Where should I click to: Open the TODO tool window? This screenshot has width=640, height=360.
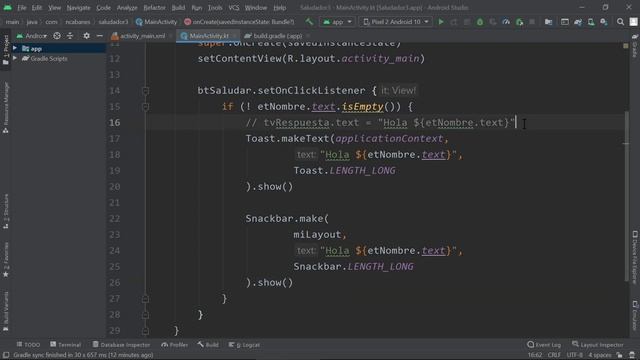[x=28, y=345]
